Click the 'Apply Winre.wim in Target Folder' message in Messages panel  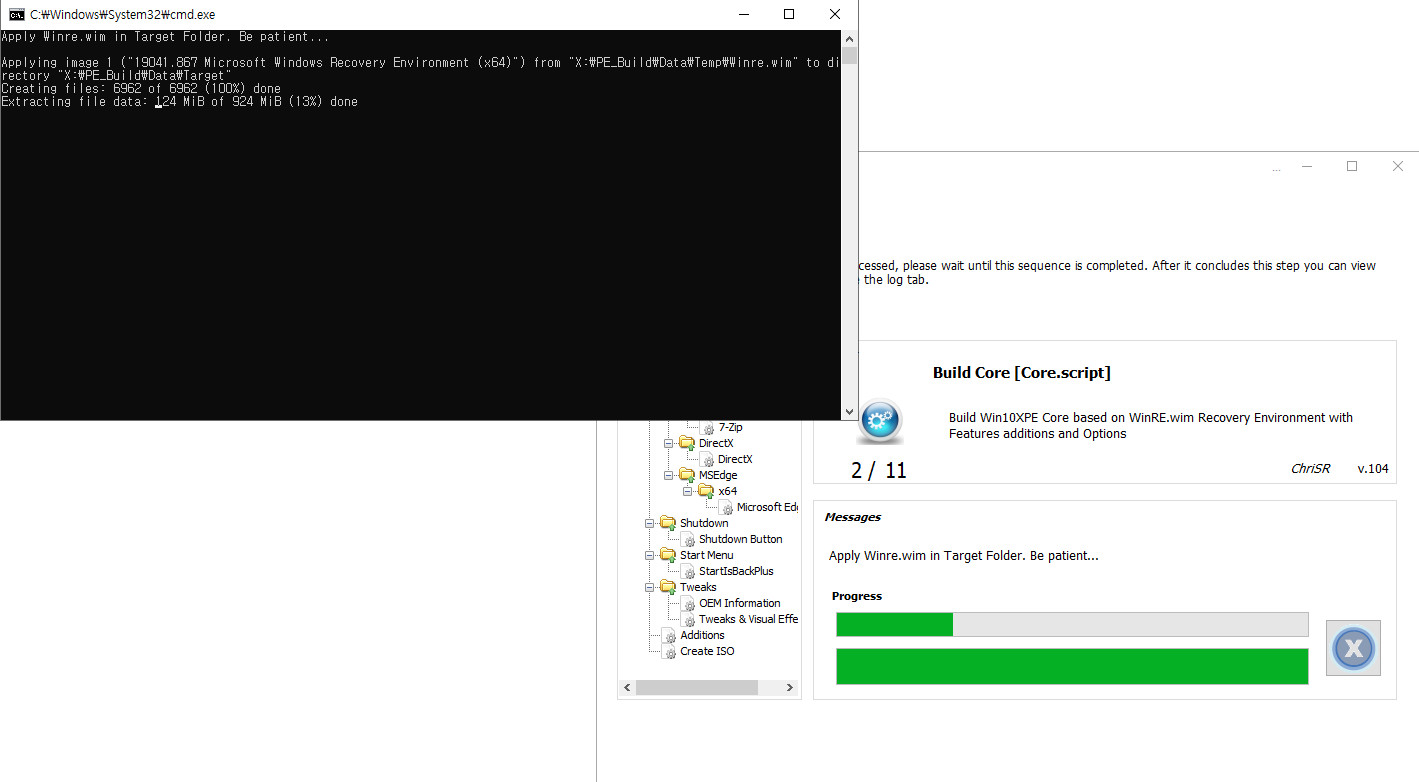[x=964, y=556]
